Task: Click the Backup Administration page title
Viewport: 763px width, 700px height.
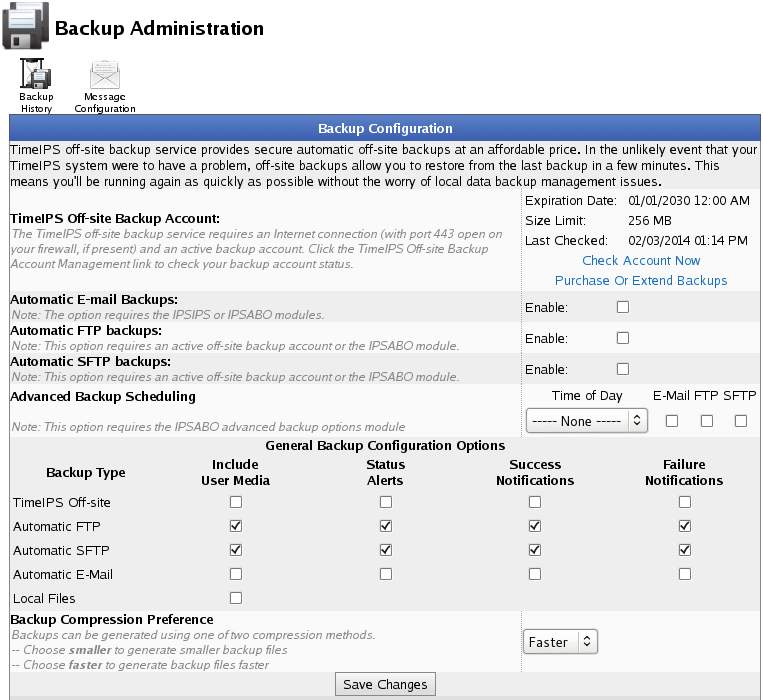Action: click(x=159, y=28)
